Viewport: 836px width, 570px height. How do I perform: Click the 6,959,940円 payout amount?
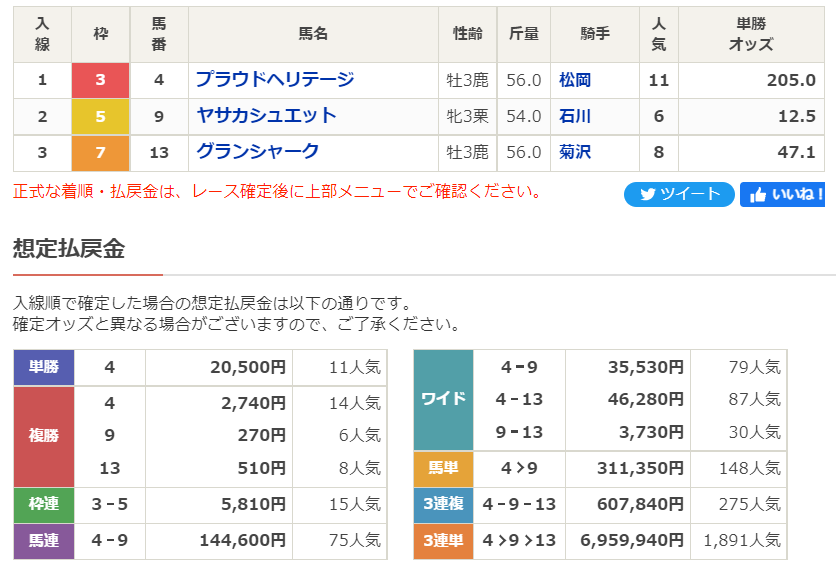[x=632, y=541]
